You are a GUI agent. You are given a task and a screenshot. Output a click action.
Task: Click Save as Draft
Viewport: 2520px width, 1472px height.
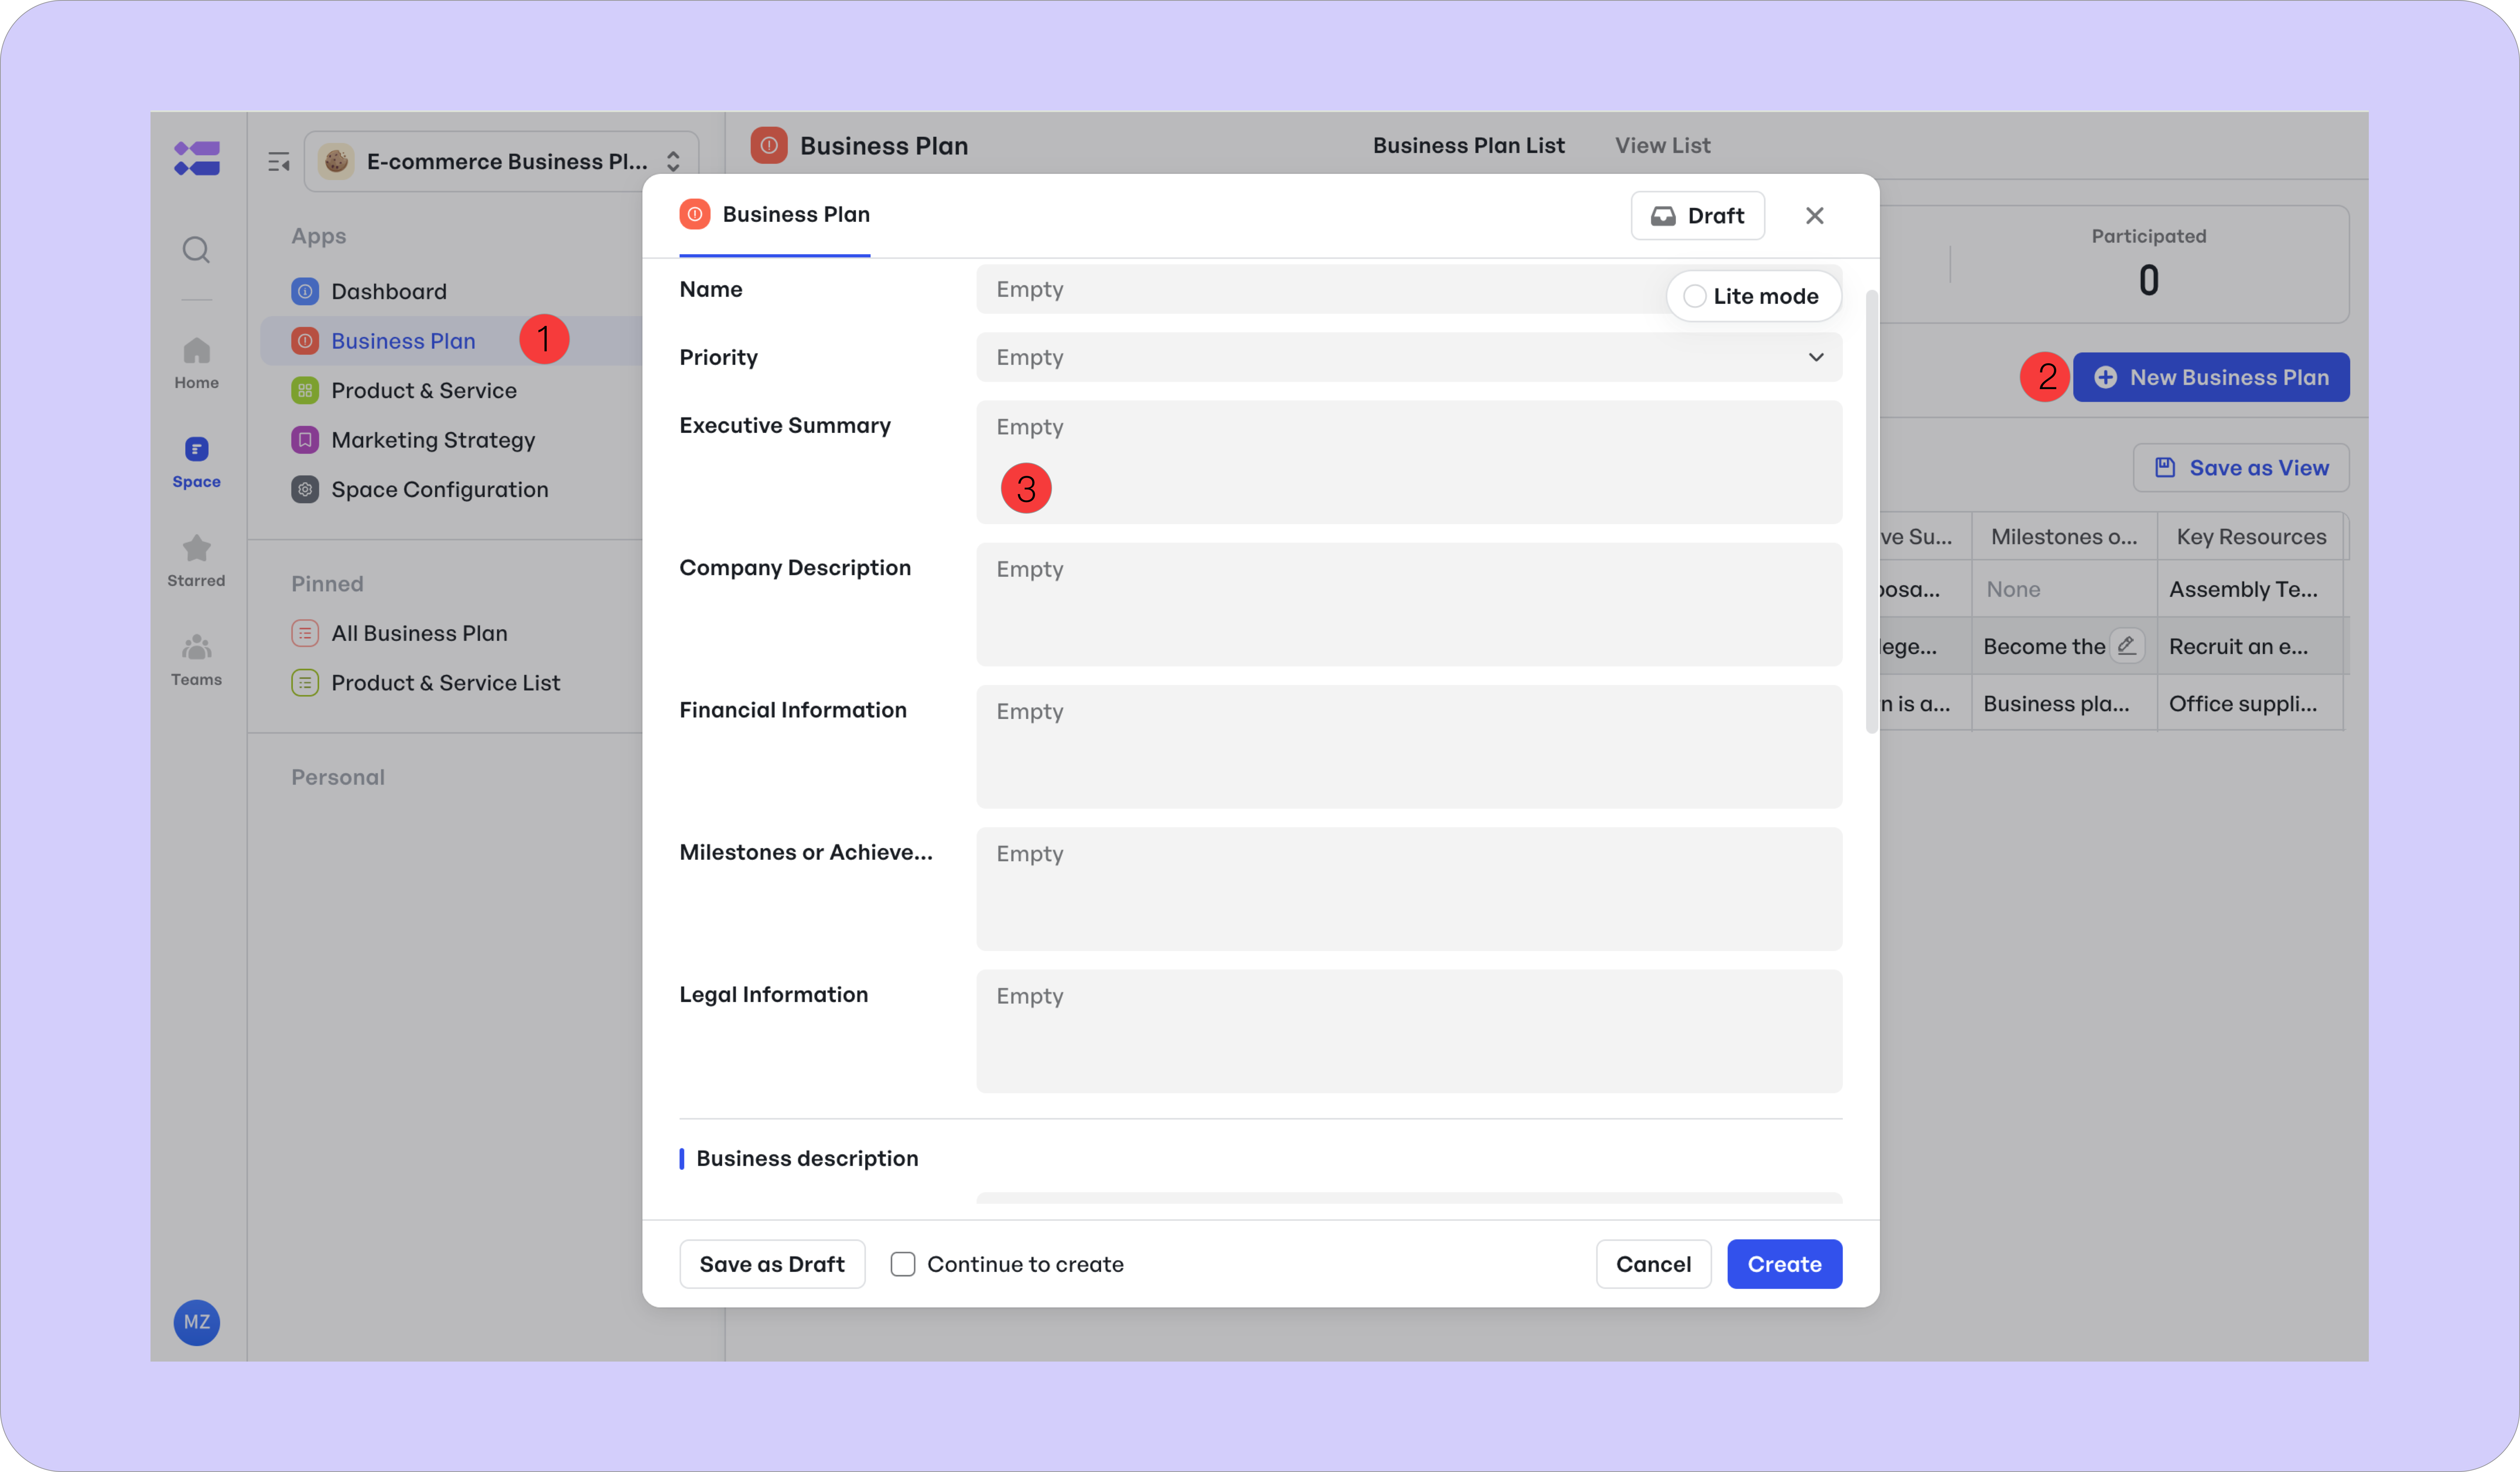click(772, 1264)
